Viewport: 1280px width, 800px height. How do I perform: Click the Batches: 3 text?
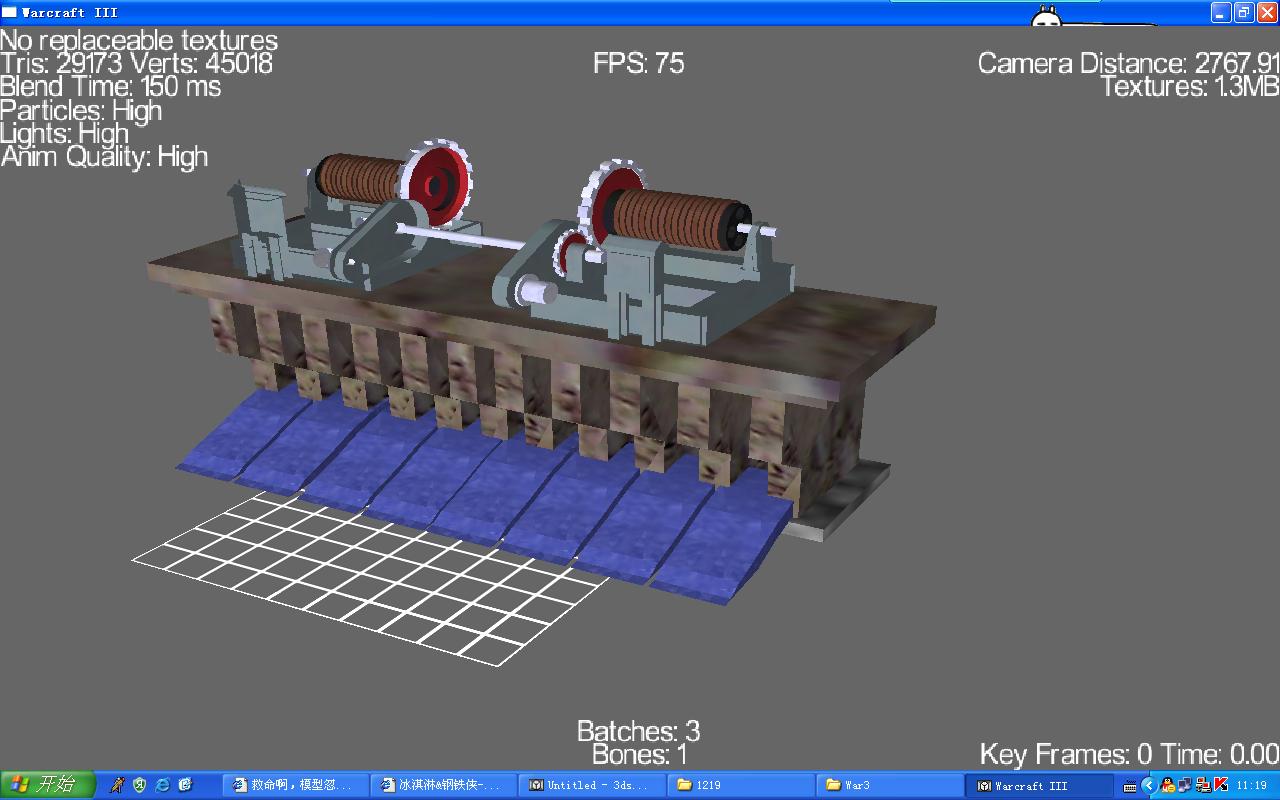click(639, 731)
